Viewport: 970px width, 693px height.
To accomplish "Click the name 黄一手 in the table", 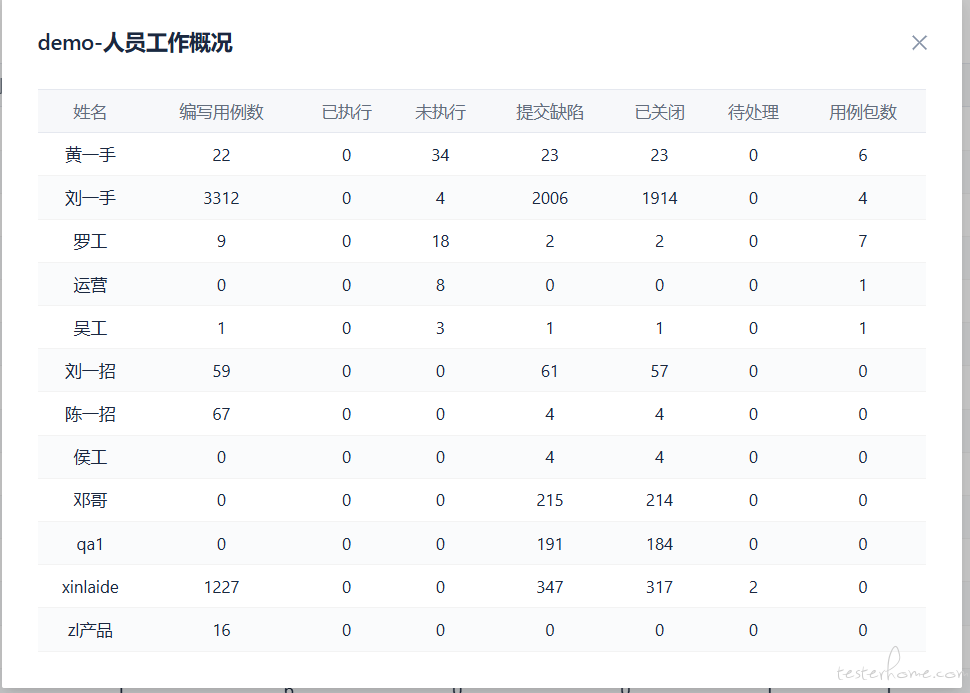I will click(90, 155).
